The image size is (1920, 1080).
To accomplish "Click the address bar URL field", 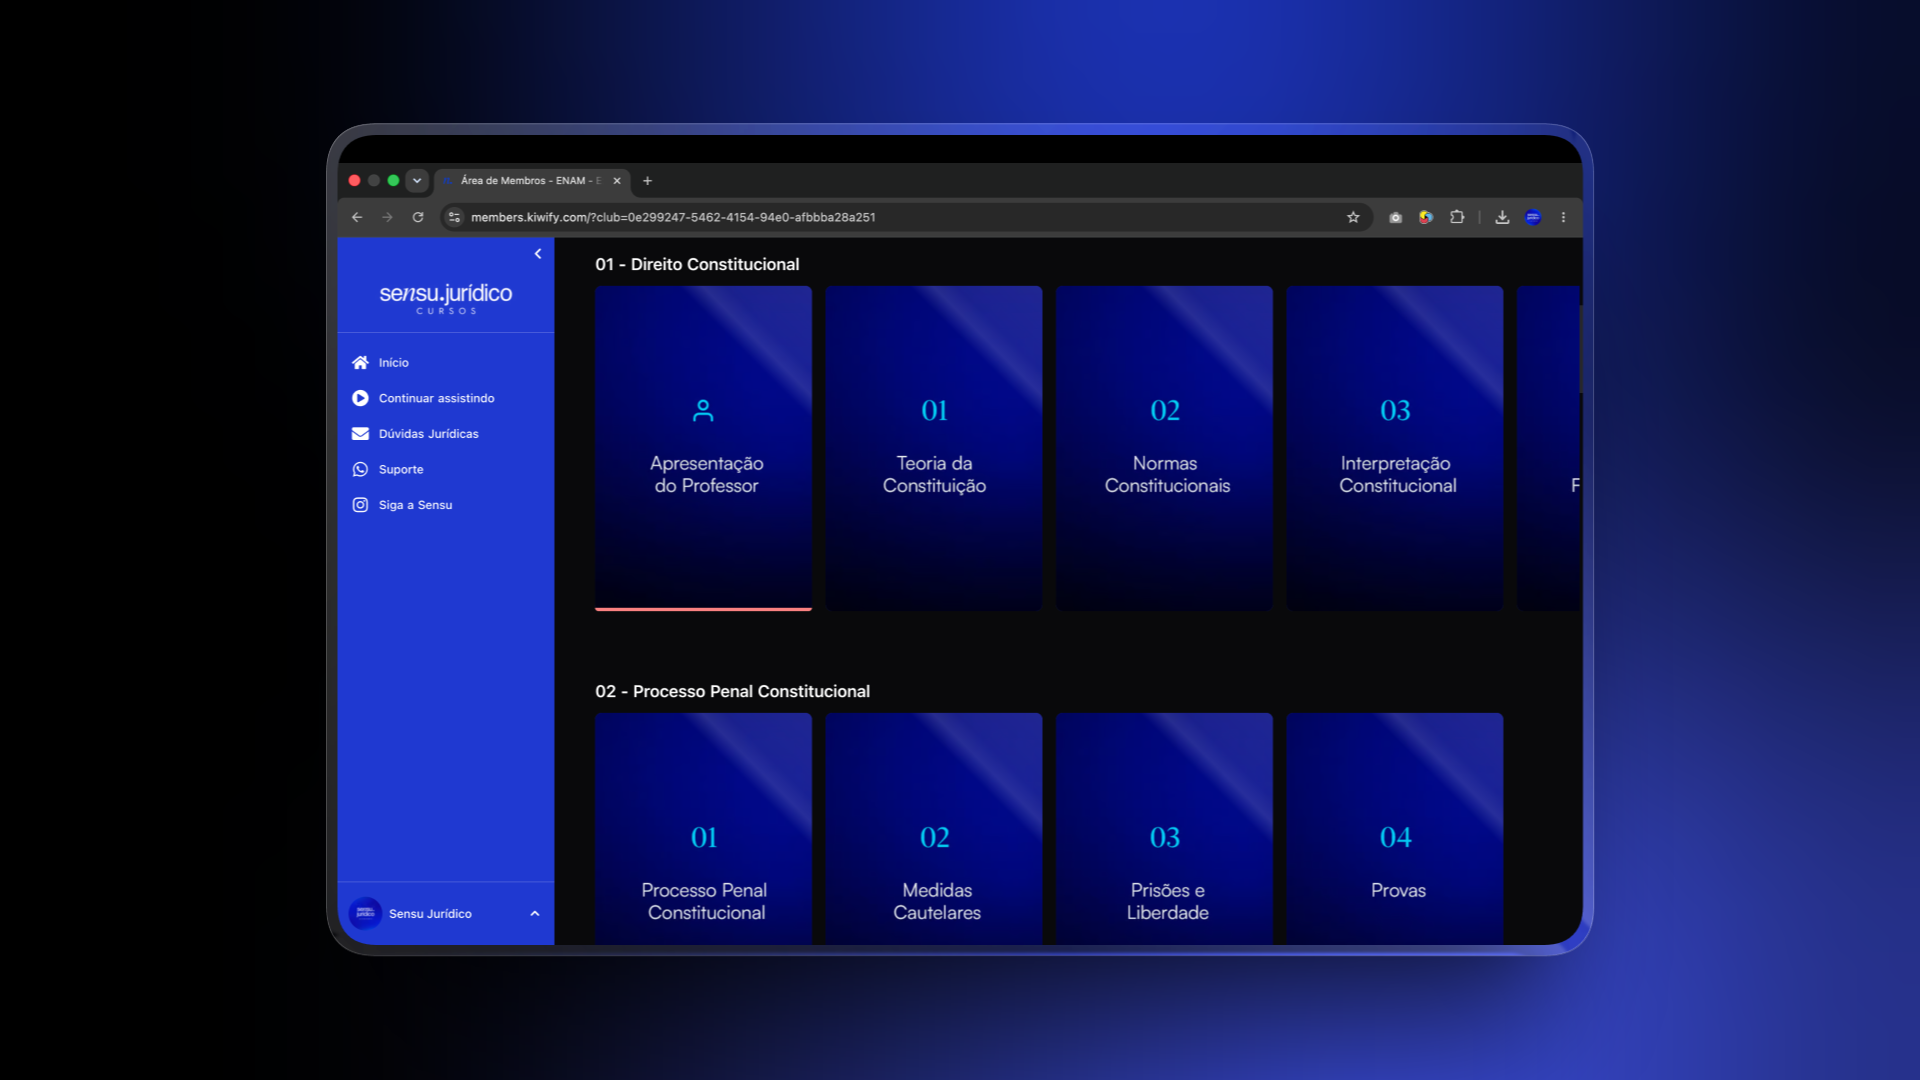I will click(900, 217).
